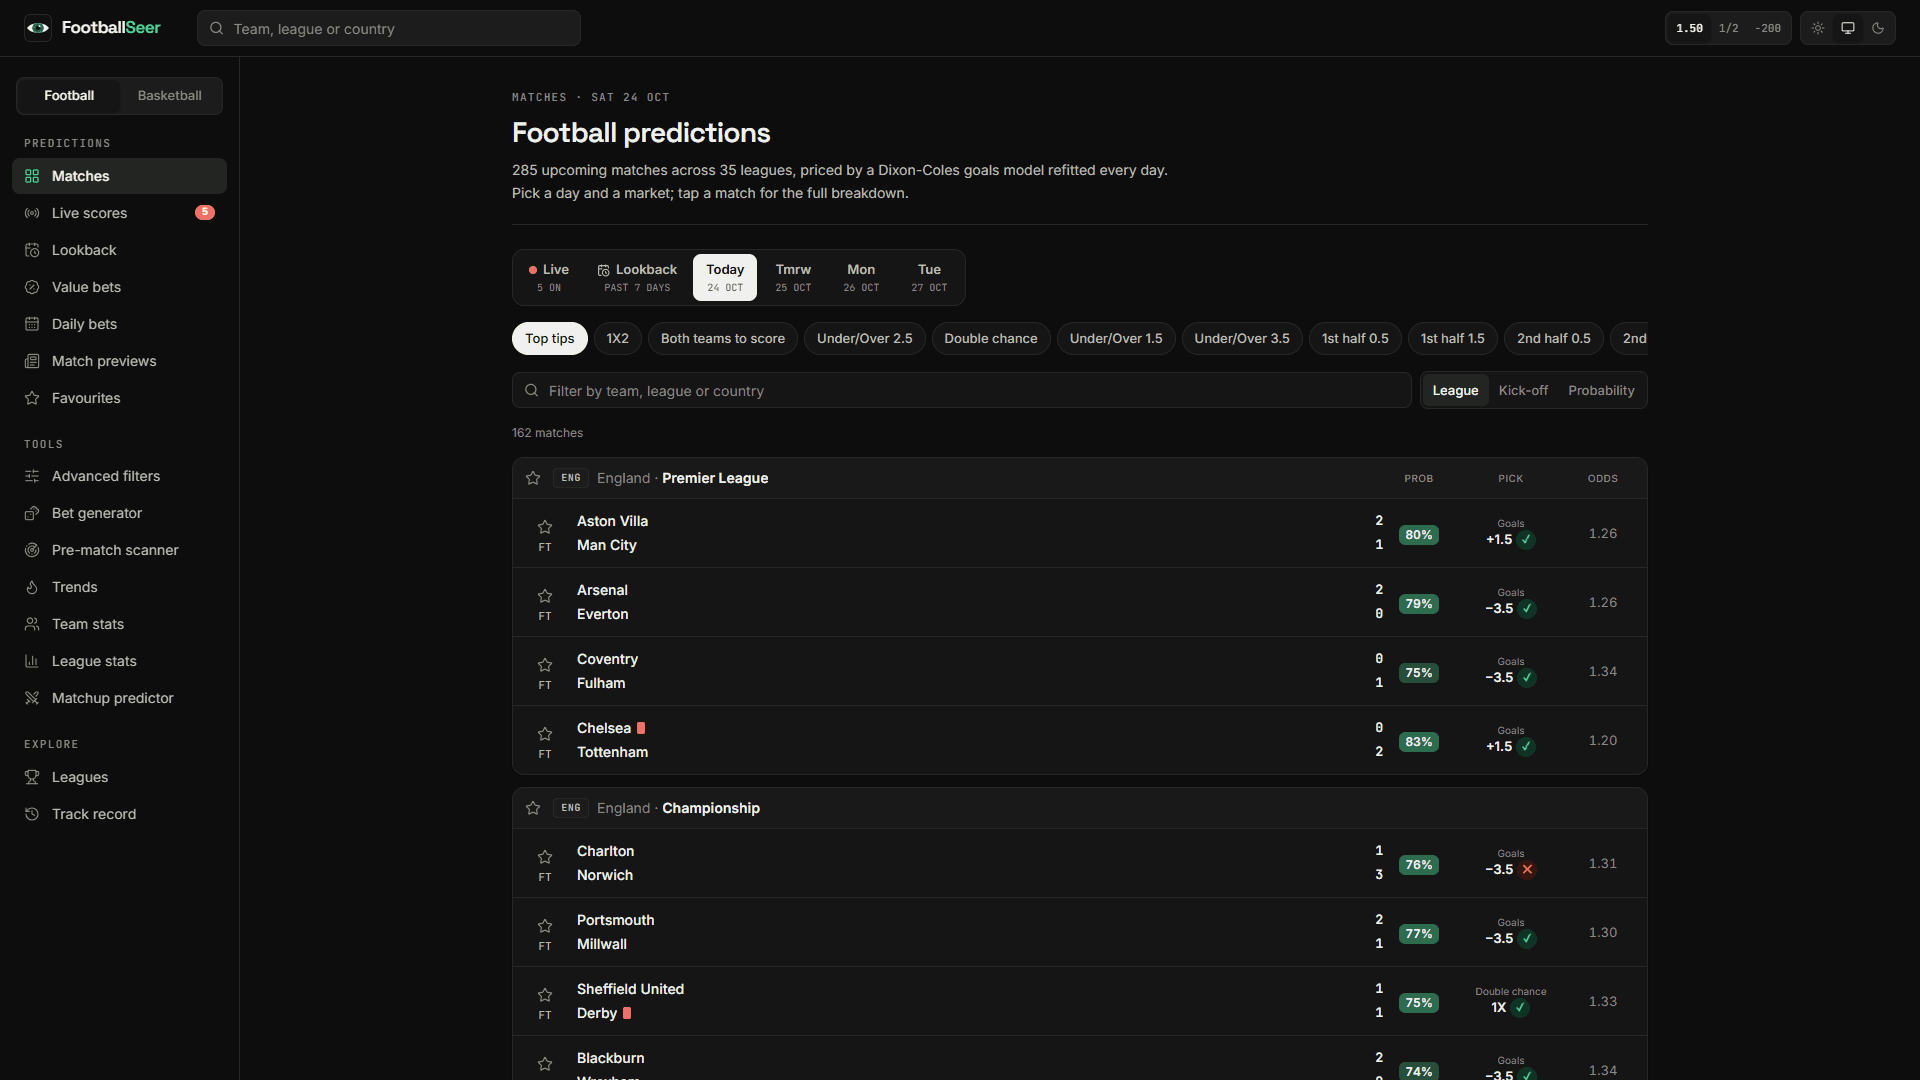Switch to dark theme moon icon
The width and height of the screenshot is (1920, 1080).
coord(1878,28)
